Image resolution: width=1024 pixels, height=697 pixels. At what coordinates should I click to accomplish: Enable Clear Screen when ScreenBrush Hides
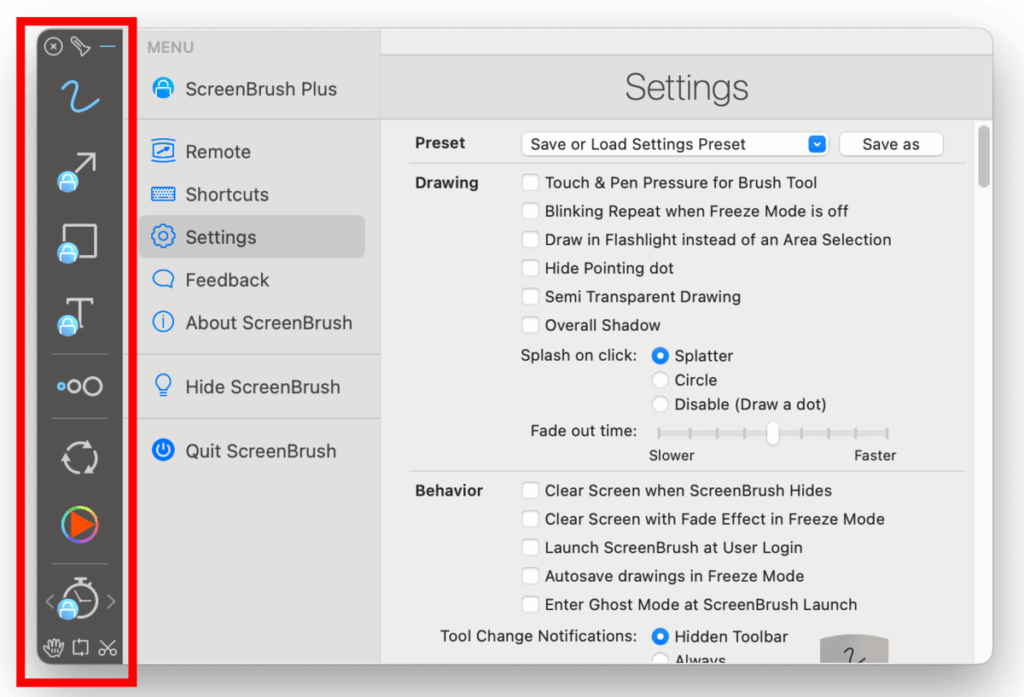530,491
